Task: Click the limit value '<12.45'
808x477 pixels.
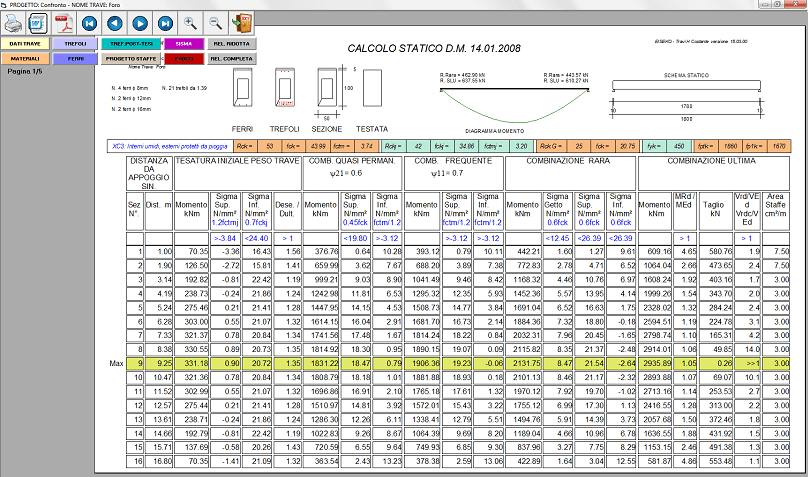Action: [x=557, y=238]
